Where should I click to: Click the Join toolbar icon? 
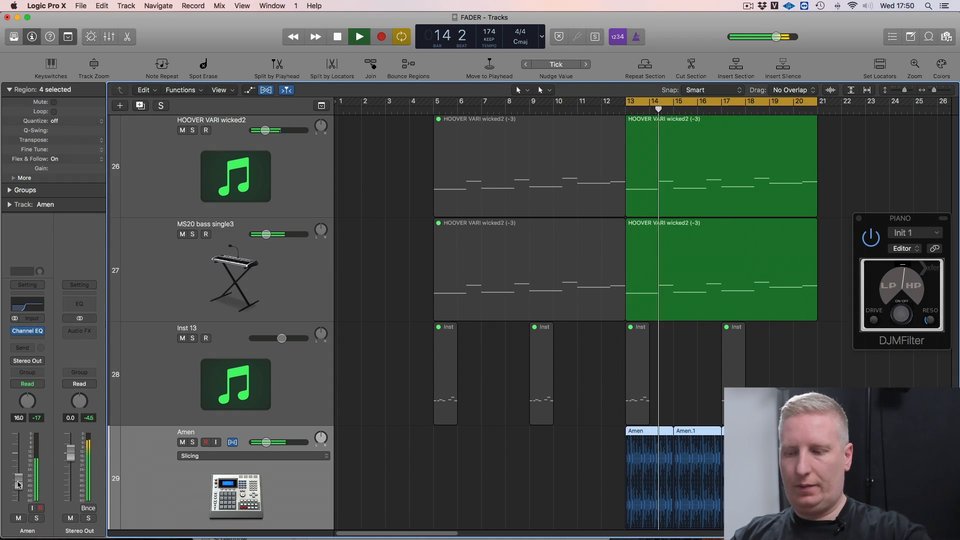[370, 64]
